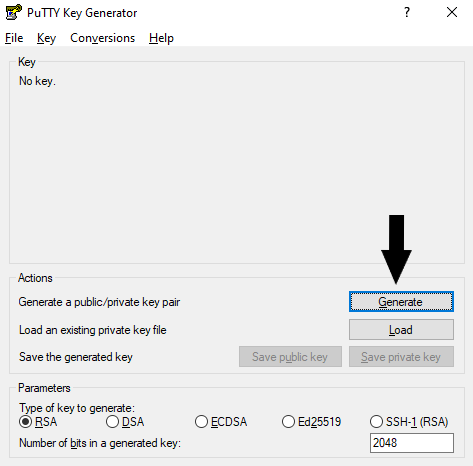Close the PuTTY Key Generator window
Screen dimensions: 473x466
(x=452, y=12)
